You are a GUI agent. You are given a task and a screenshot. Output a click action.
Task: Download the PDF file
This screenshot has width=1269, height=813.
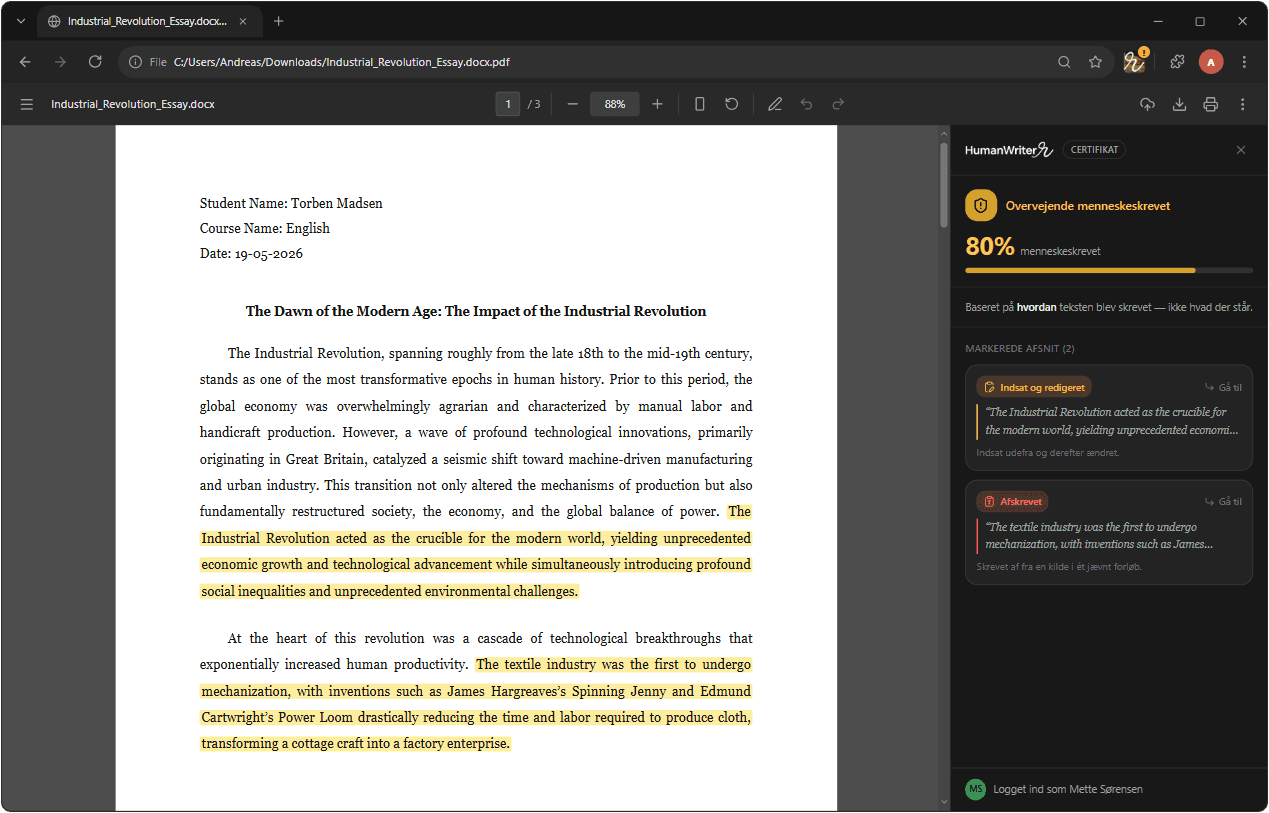click(x=1179, y=104)
